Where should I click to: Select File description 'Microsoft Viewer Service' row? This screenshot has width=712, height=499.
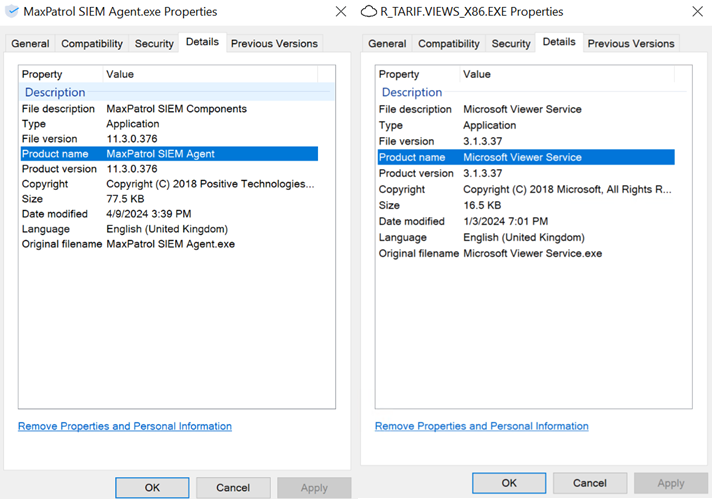(526, 109)
